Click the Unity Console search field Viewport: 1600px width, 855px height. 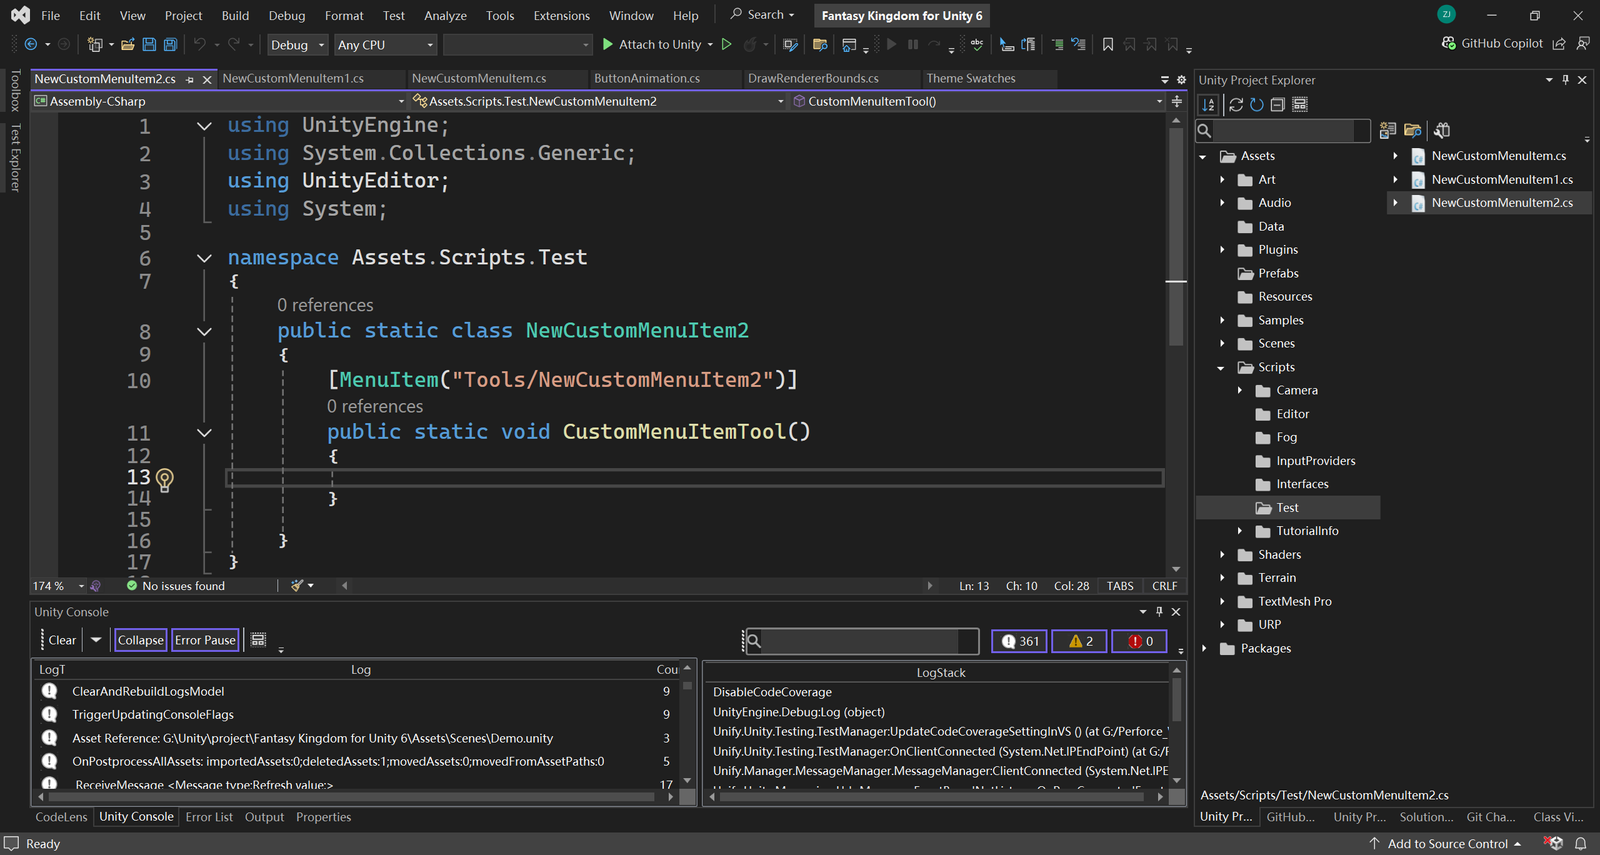point(861,641)
